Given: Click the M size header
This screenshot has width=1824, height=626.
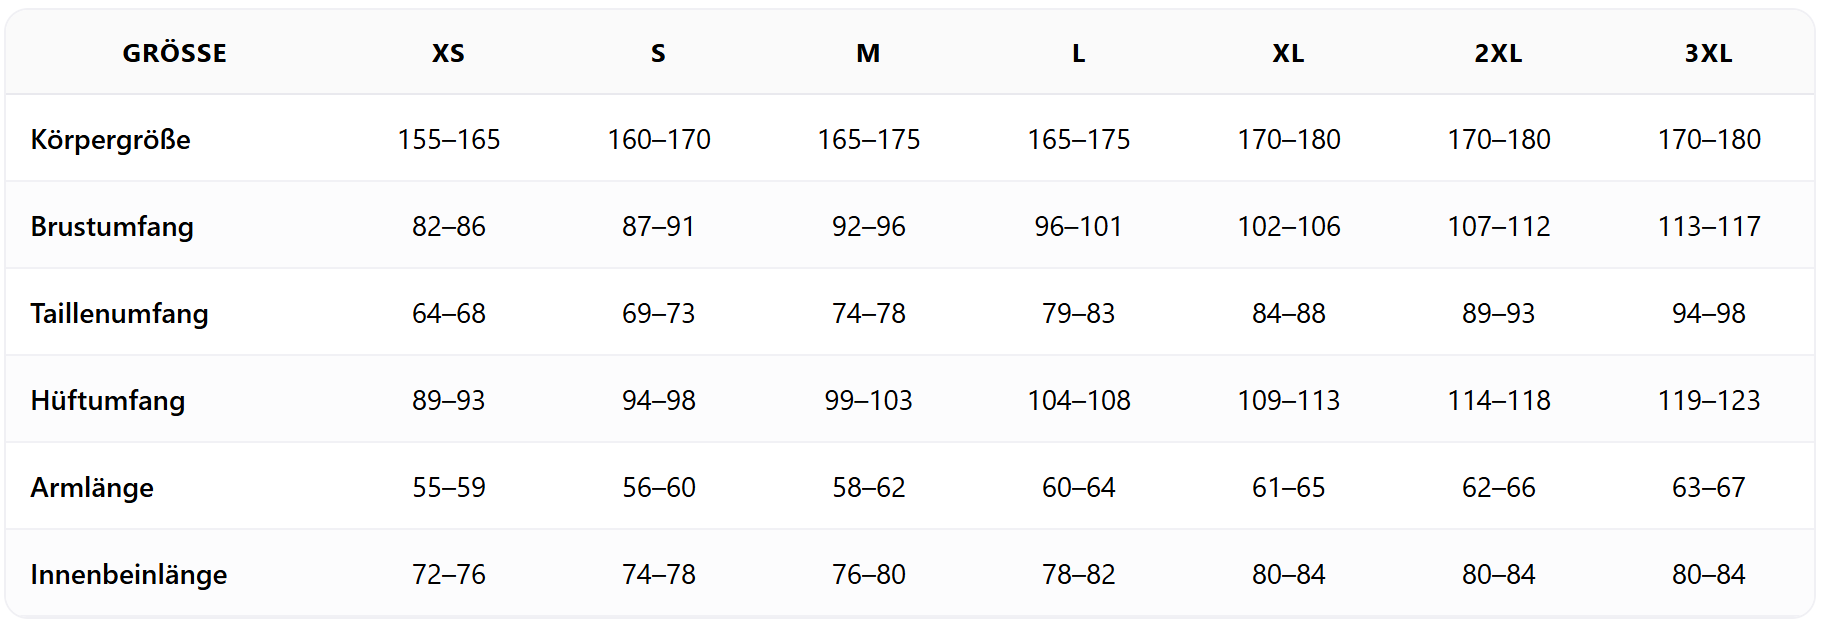Looking at the screenshot, I should [868, 53].
